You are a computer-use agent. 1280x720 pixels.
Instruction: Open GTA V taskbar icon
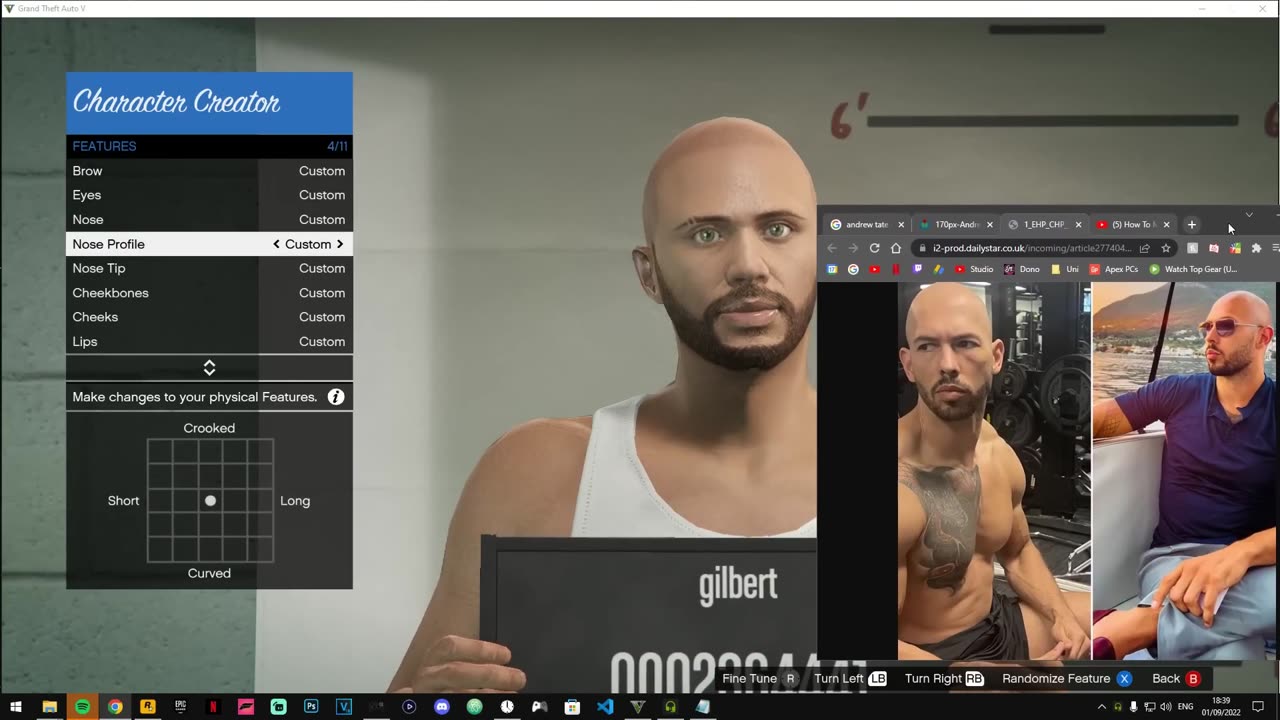pos(638,707)
